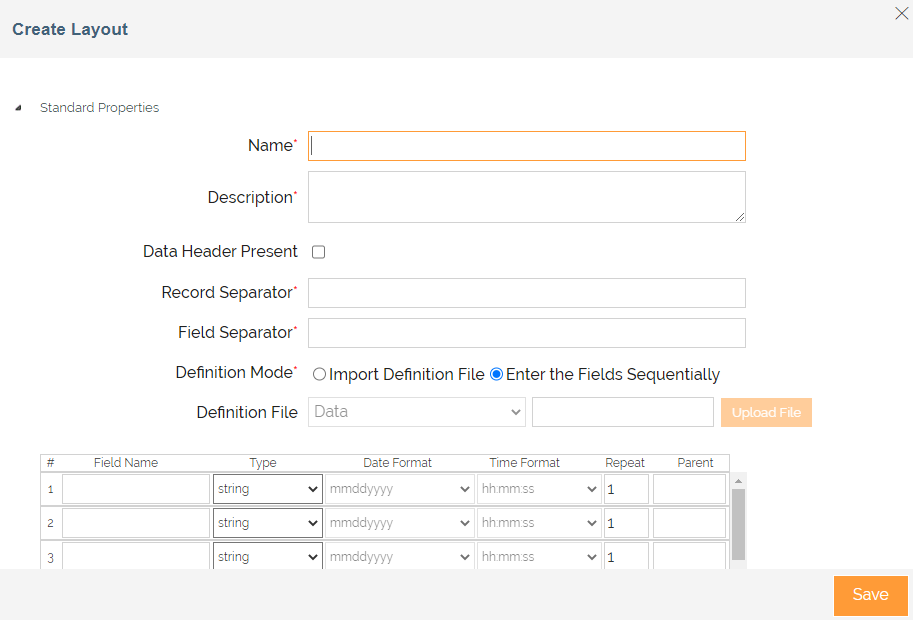Viewport: 913px width, 620px height.
Task: Click the Save button
Action: pos(870,595)
